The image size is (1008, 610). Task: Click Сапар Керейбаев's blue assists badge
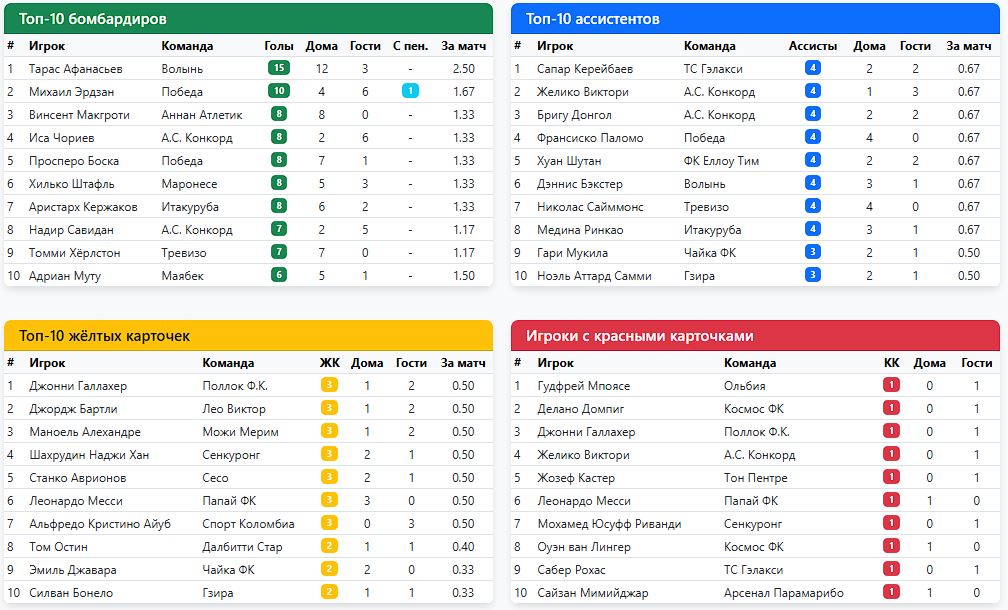tap(813, 68)
